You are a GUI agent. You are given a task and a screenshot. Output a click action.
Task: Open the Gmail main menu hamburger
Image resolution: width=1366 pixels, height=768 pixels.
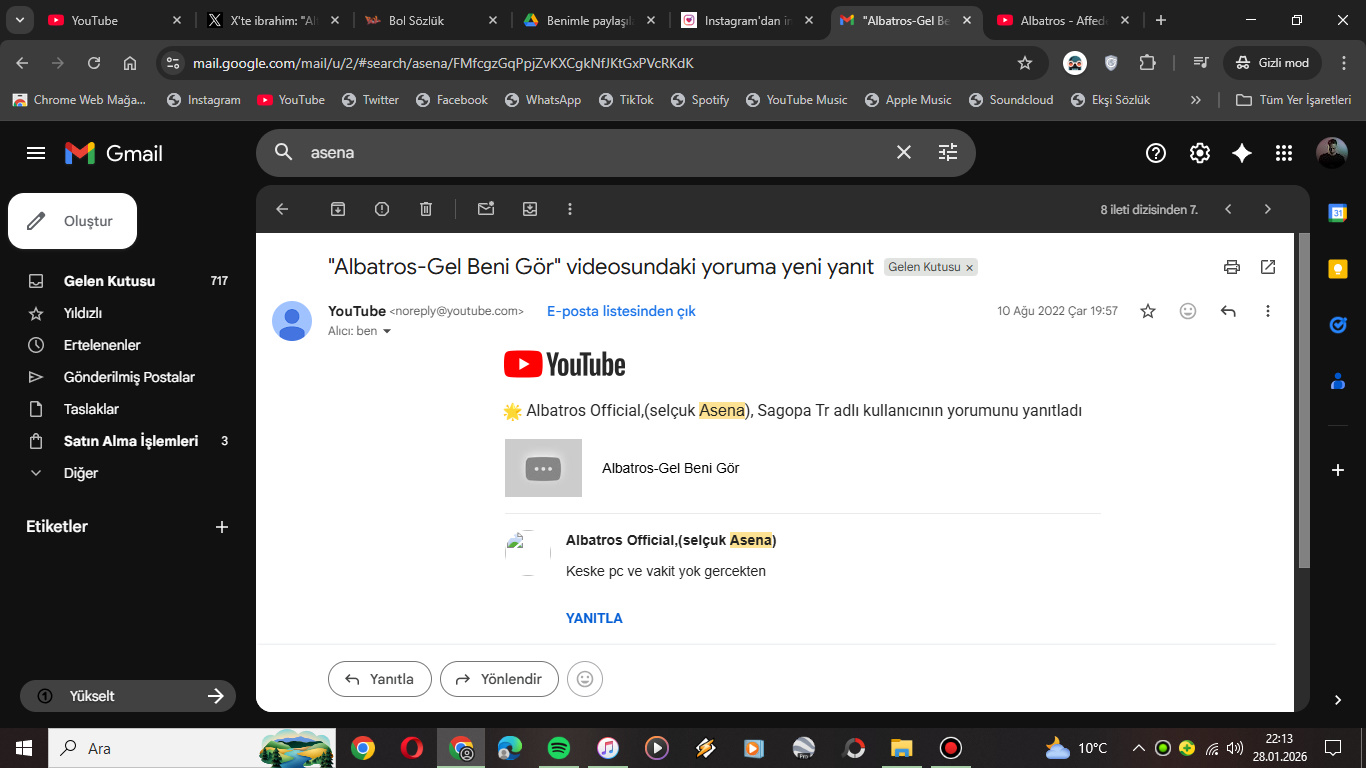tap(36, 153)
